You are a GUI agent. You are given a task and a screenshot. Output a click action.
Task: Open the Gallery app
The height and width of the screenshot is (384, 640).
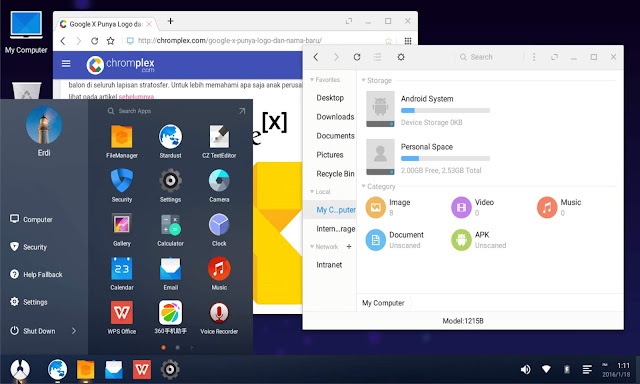pyautogui.click(x=122, y=229)
